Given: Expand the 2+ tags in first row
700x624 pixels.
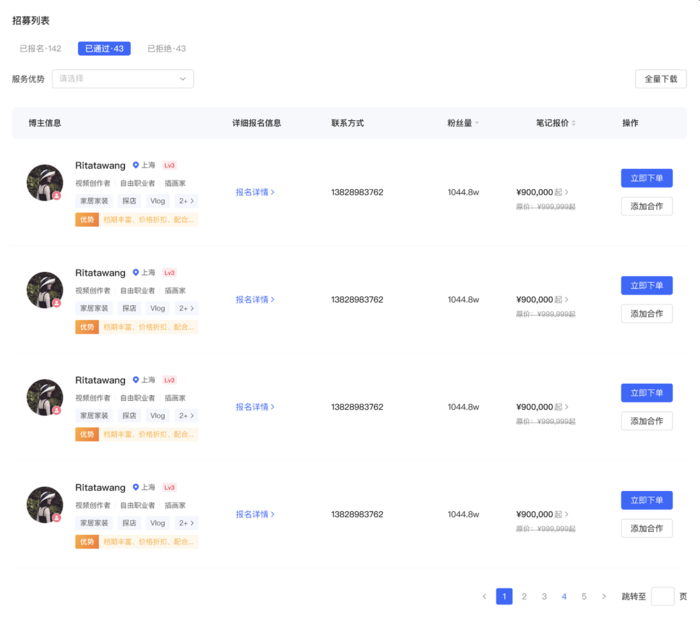Looking at the screenshot, I should click(x=186, y=200).
